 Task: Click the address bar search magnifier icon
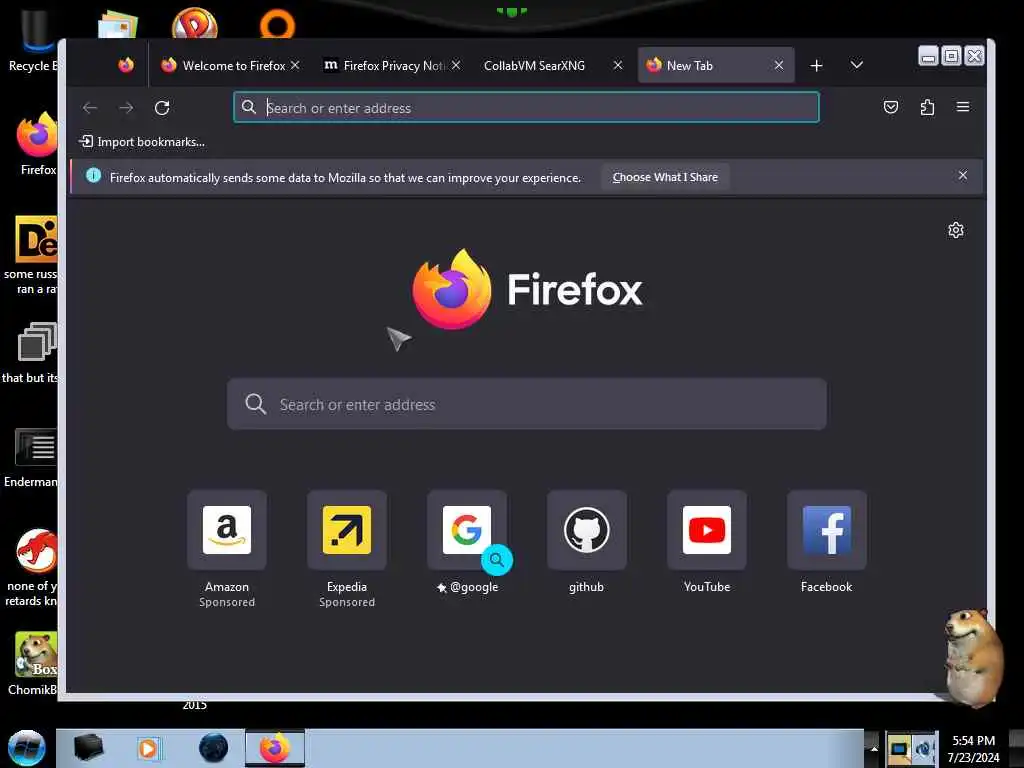(249, 107)
